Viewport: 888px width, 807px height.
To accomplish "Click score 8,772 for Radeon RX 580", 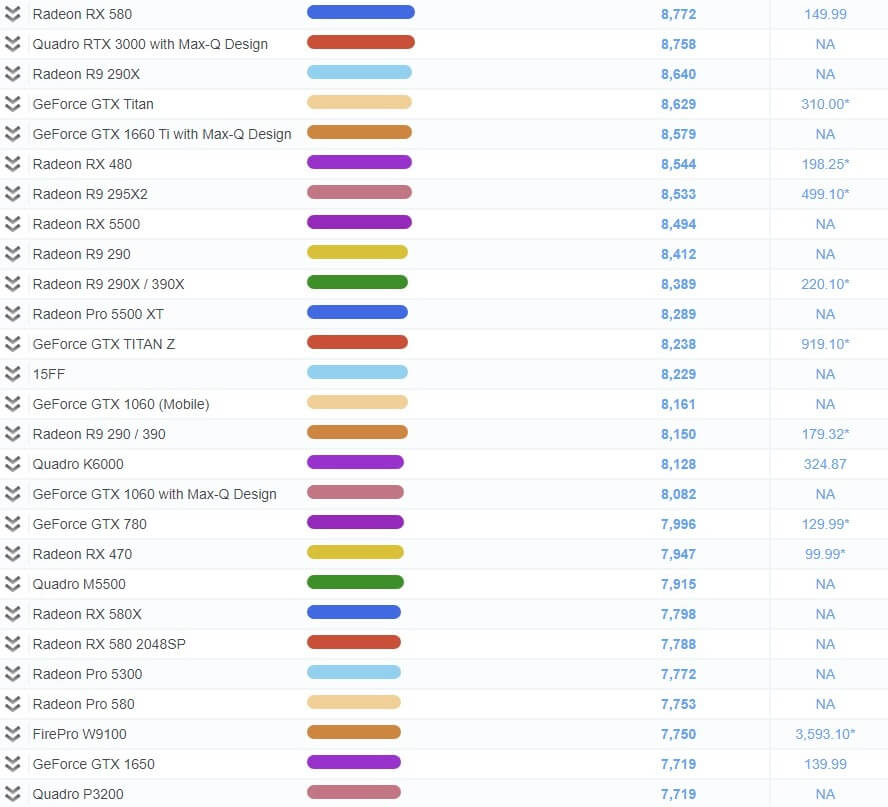I will coord(678,14).
